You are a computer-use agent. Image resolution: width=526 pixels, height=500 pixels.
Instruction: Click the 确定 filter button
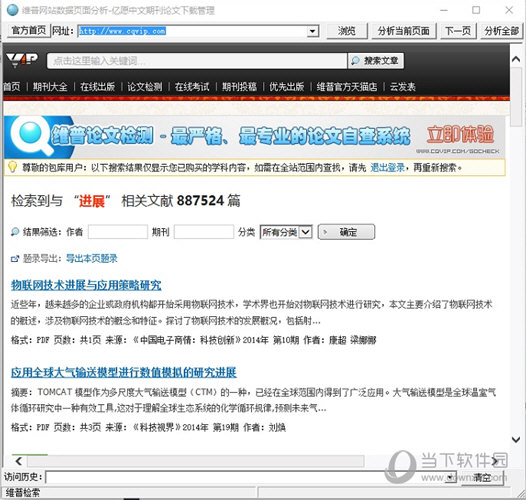click(x=346, y=232)
